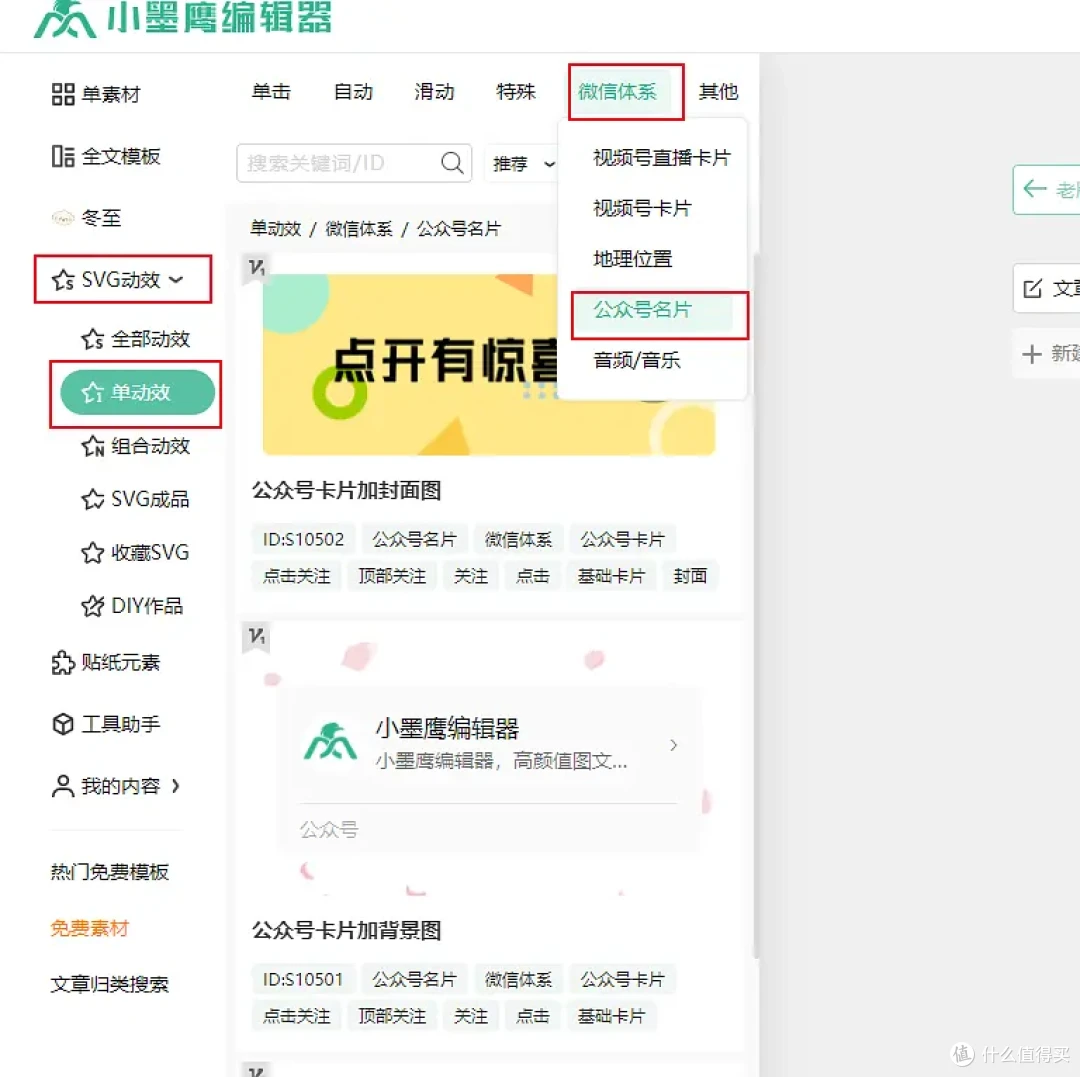Choose 视频号直播卡片 from the dropdown
Screen dimensions: 1080x1077
point(661,158)
